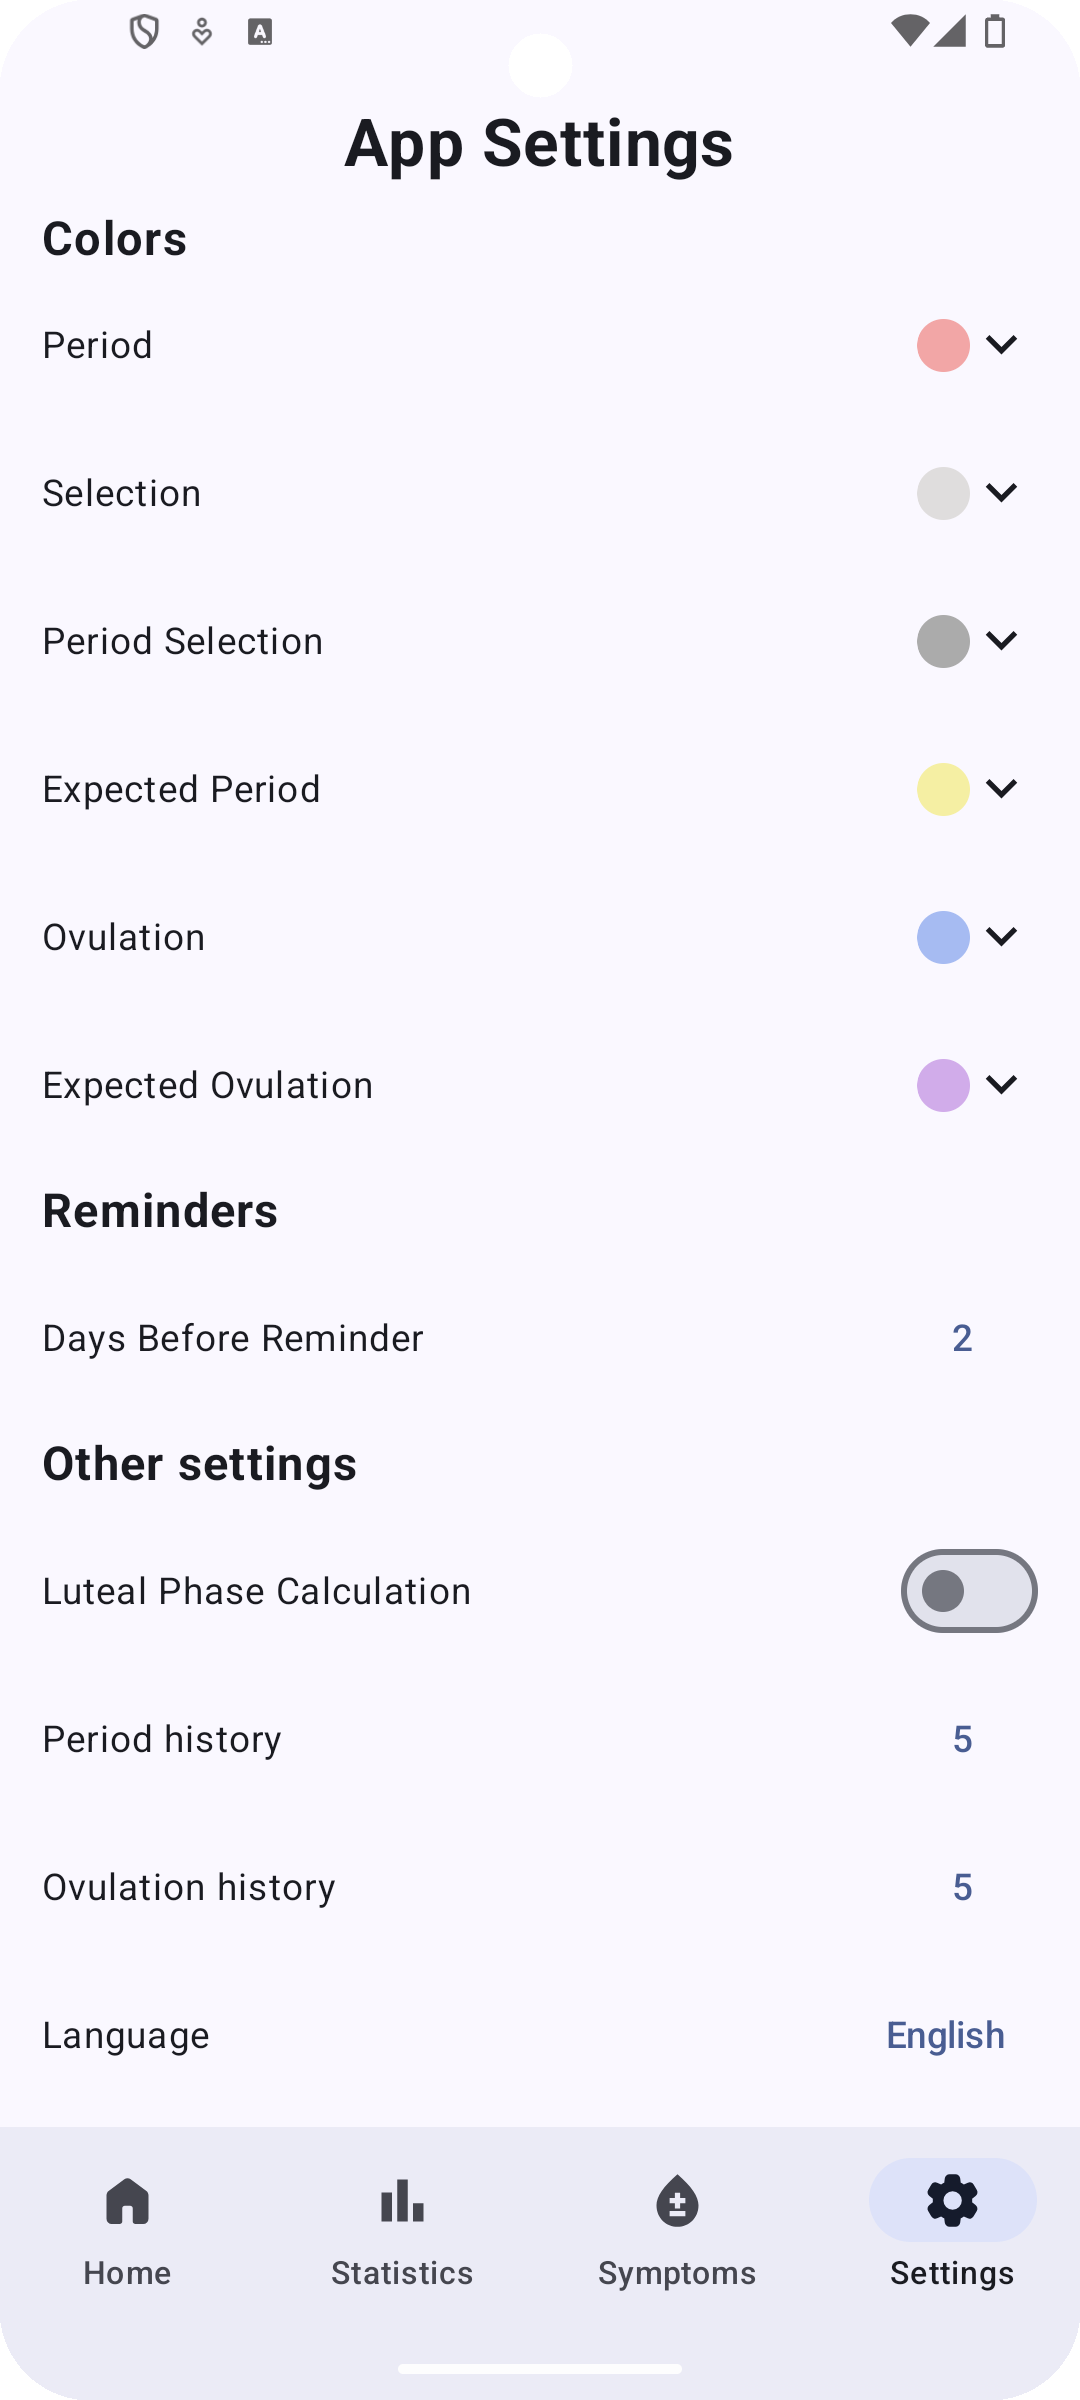Click the blue Ovulation color swatch
The image size is (1080, 2400).
pos(943,937)
